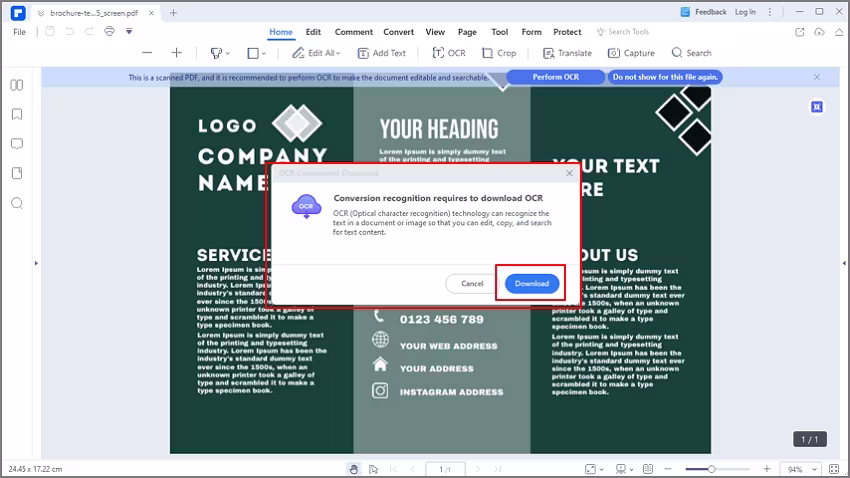
Task: Open the Comment tab
Action: [x=353, y=32]
